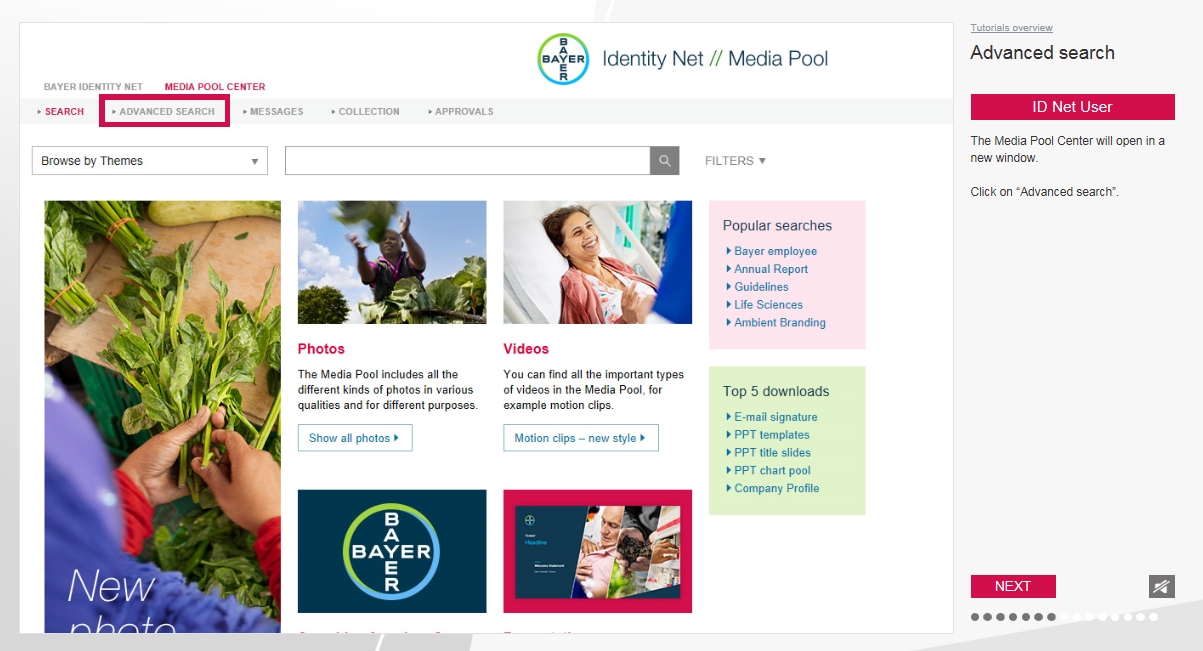This screenshot has width=1203, height=651.
Task: Click the Videos heading link
Action: pos(526,349)
